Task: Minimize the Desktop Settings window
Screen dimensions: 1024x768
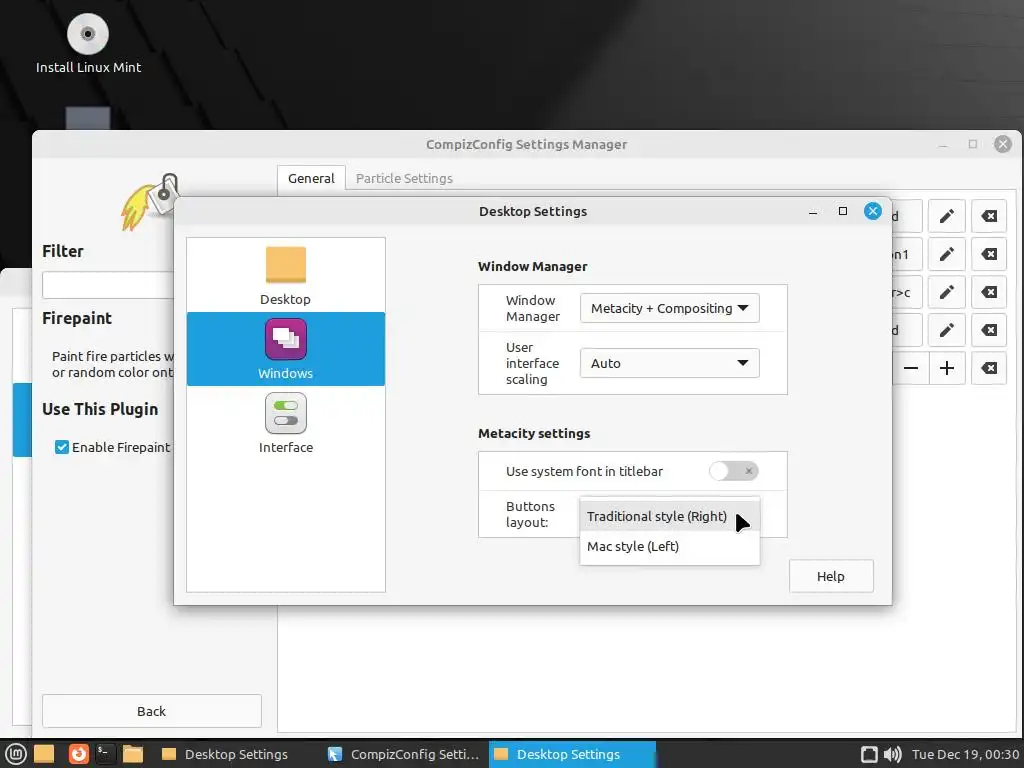Action: (813, 212)
